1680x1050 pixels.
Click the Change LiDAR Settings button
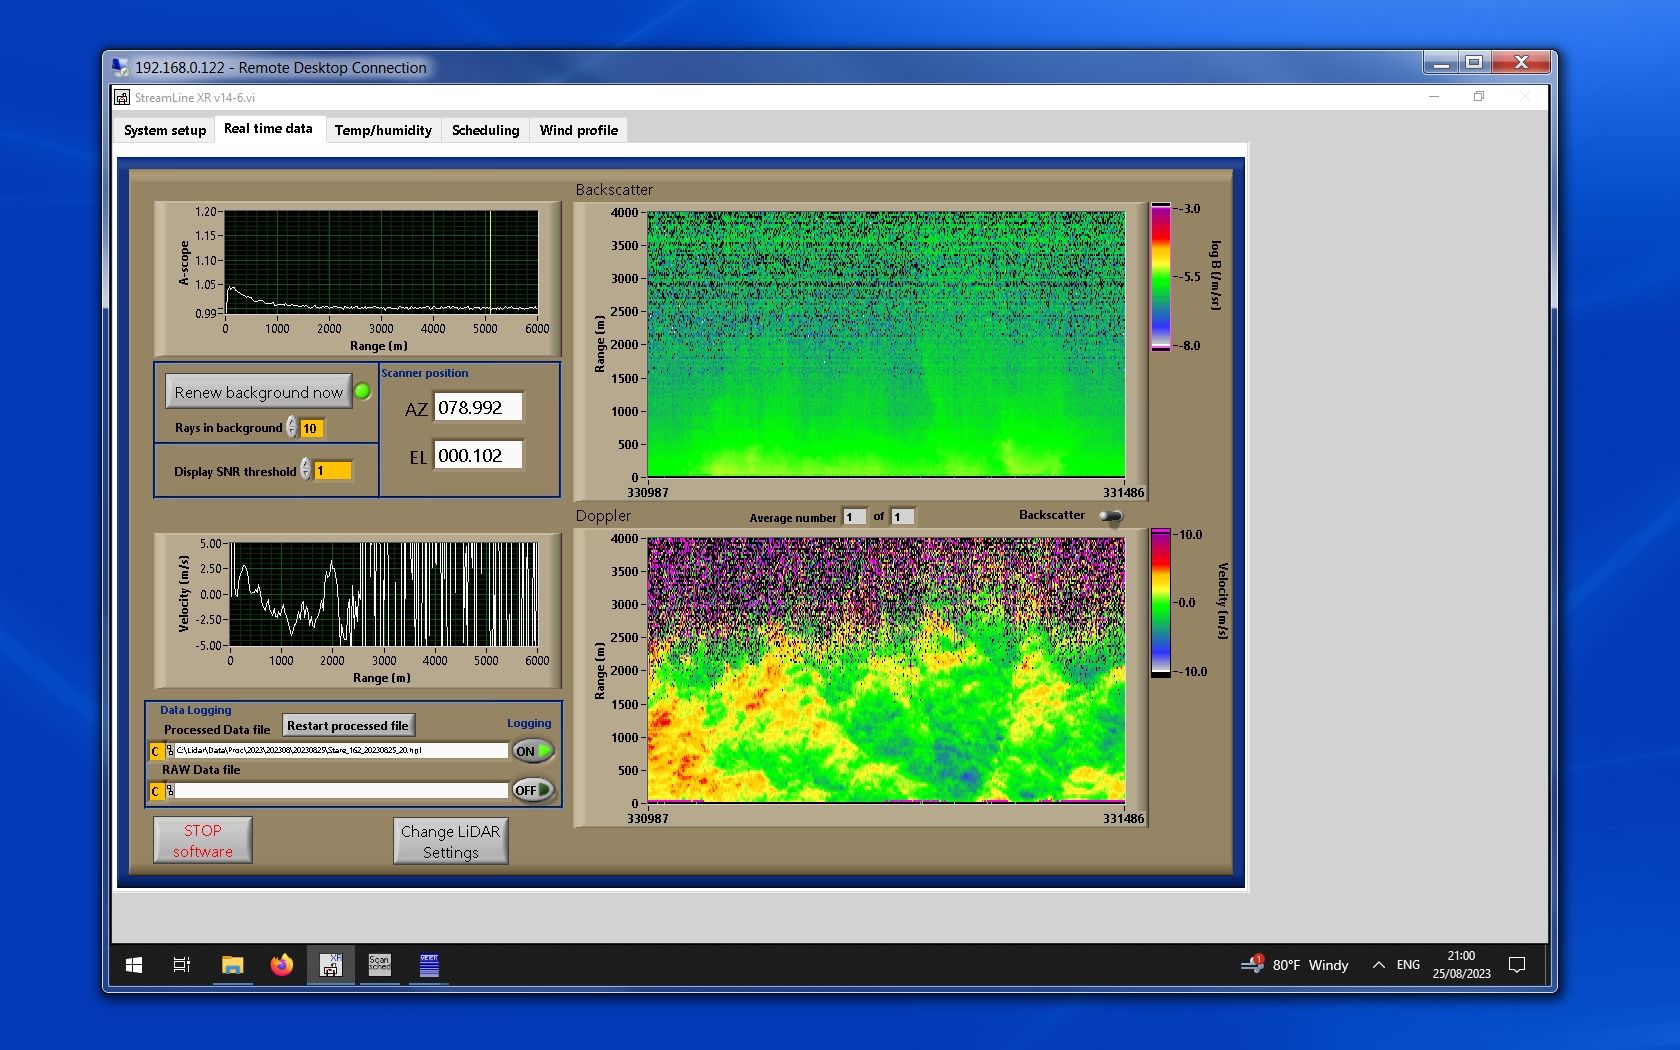(x=450, y=841)
